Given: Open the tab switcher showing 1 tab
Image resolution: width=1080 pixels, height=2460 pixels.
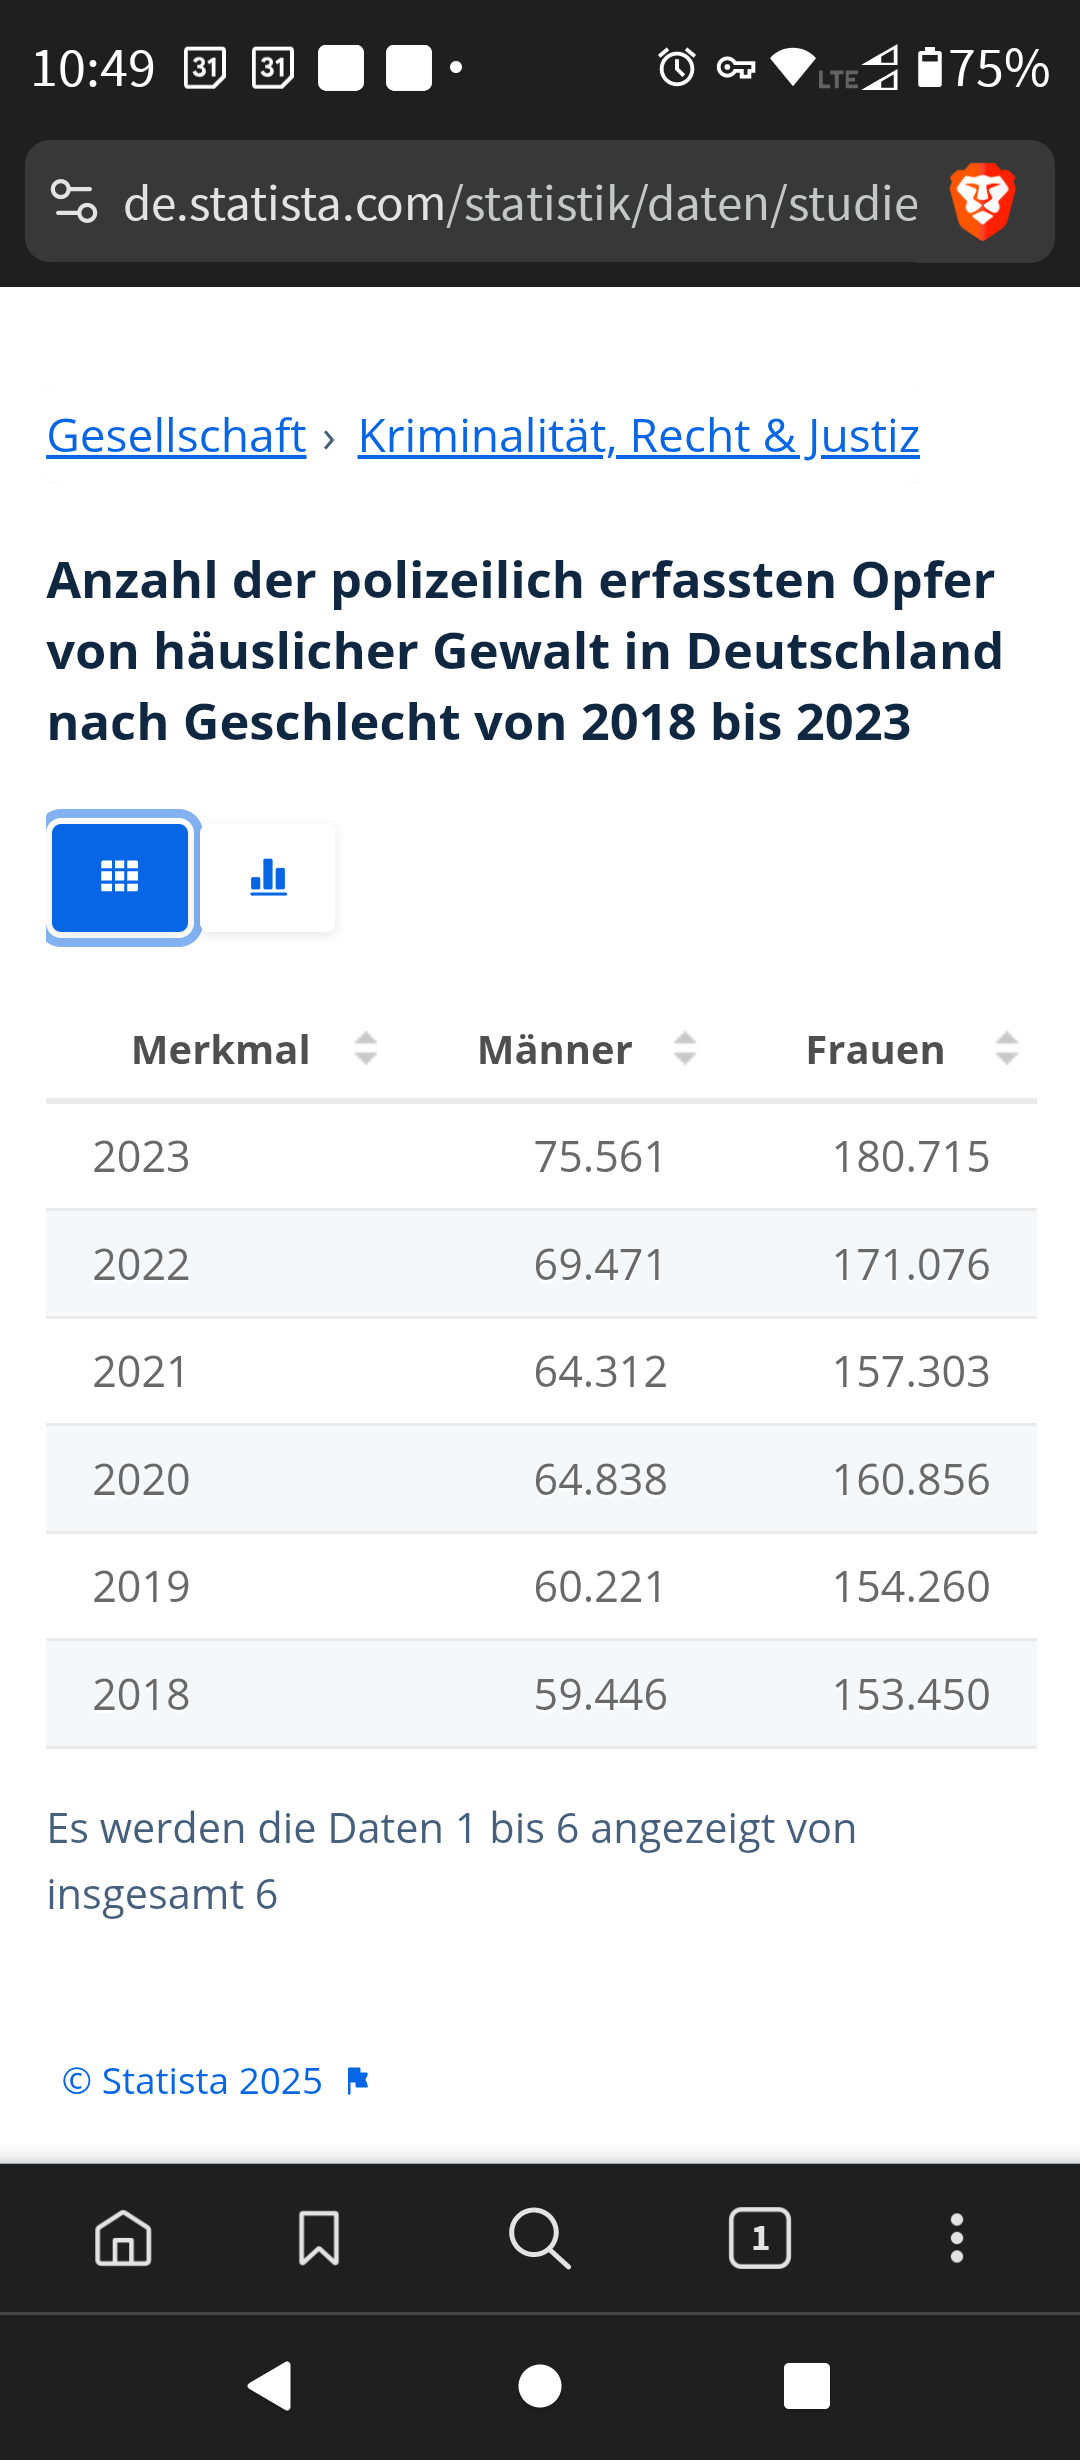Looking at the screenshot, I should 760,2237.
